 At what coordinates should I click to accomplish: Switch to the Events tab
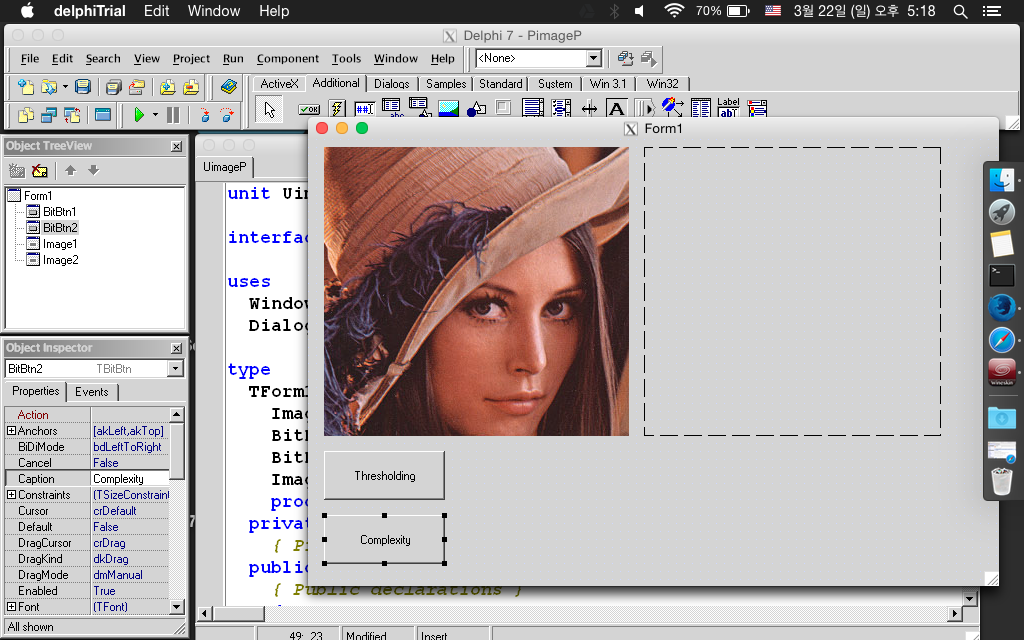(x=92, y=392)
